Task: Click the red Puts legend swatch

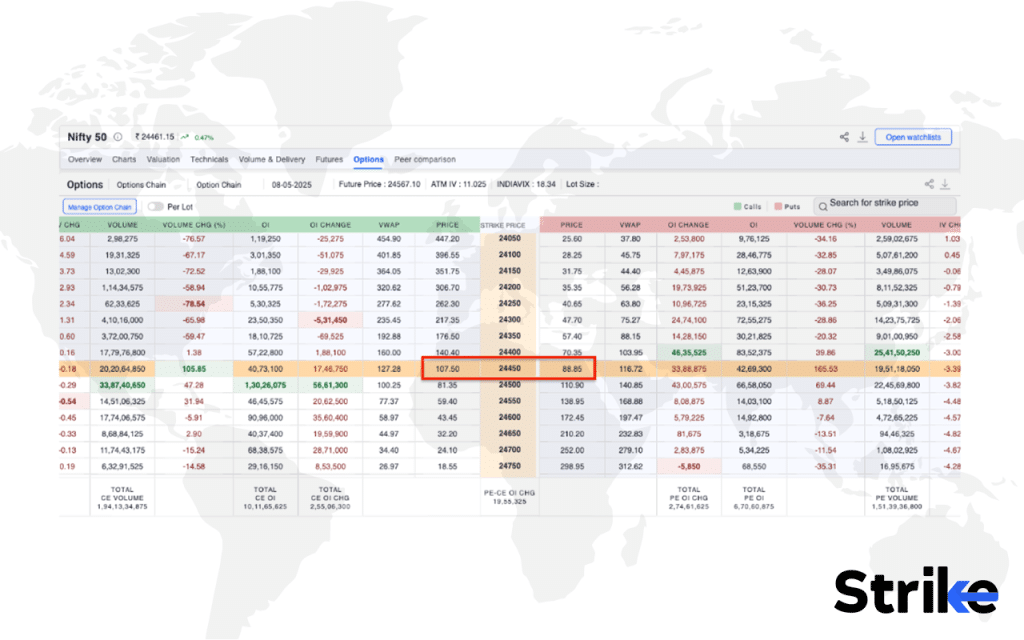Action: 778,206
